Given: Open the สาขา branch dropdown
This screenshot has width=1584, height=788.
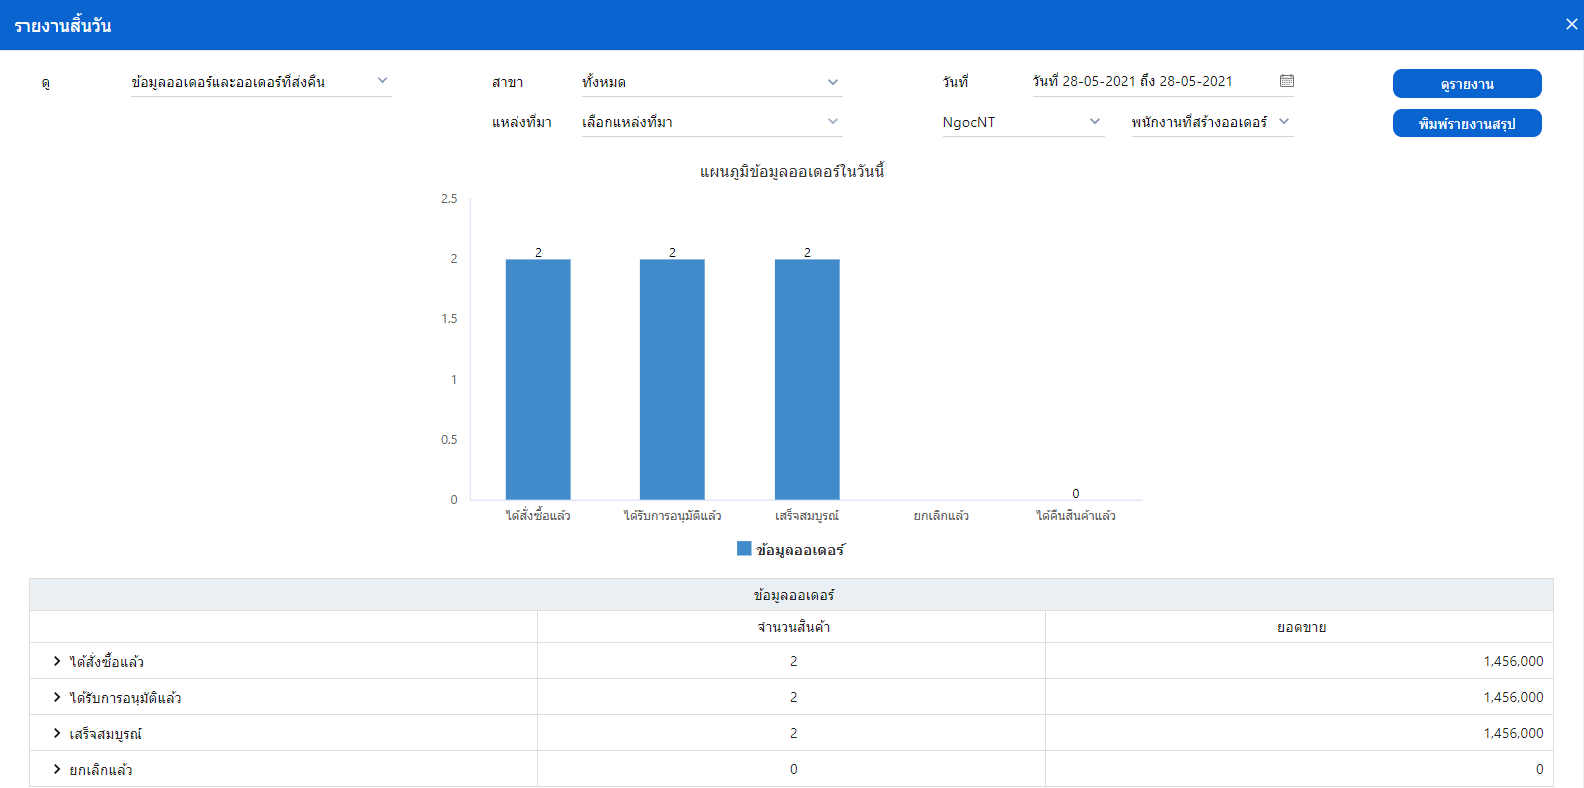Looking at the screenshot, I should pyautogui.click(x=711, y=82).
